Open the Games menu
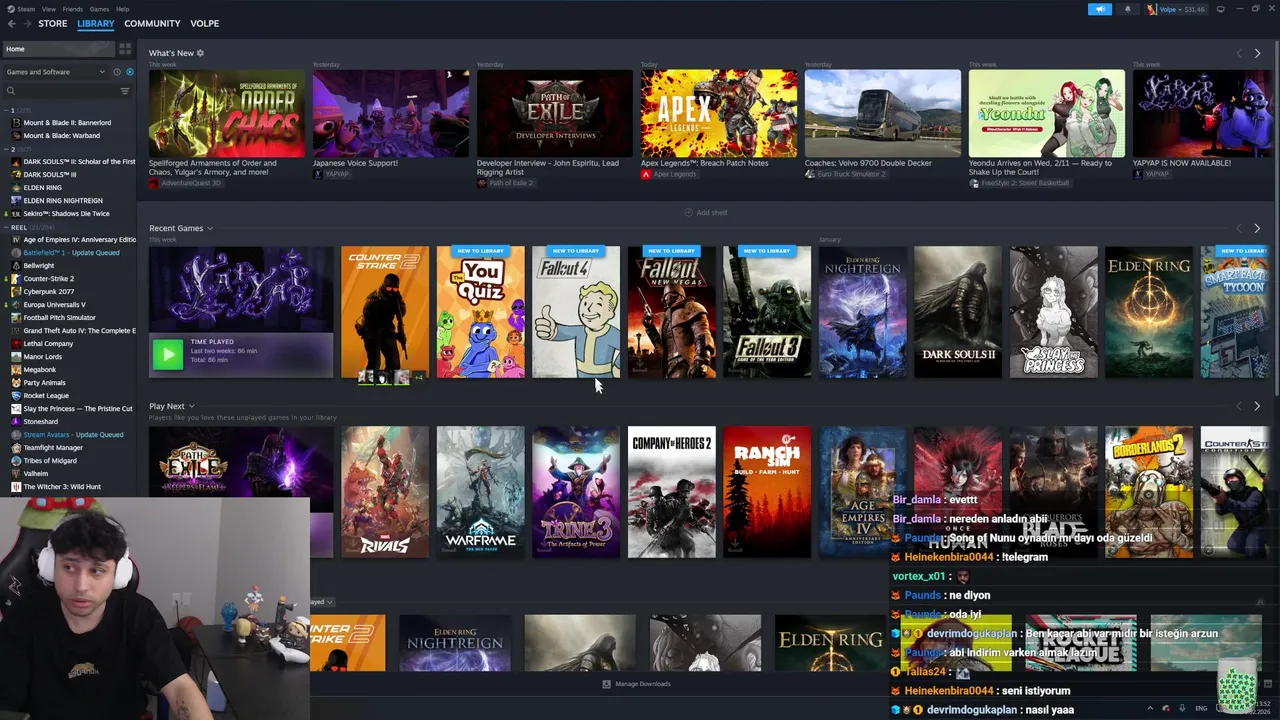This screenshot has width=1280, height=720. click(99, 9)
